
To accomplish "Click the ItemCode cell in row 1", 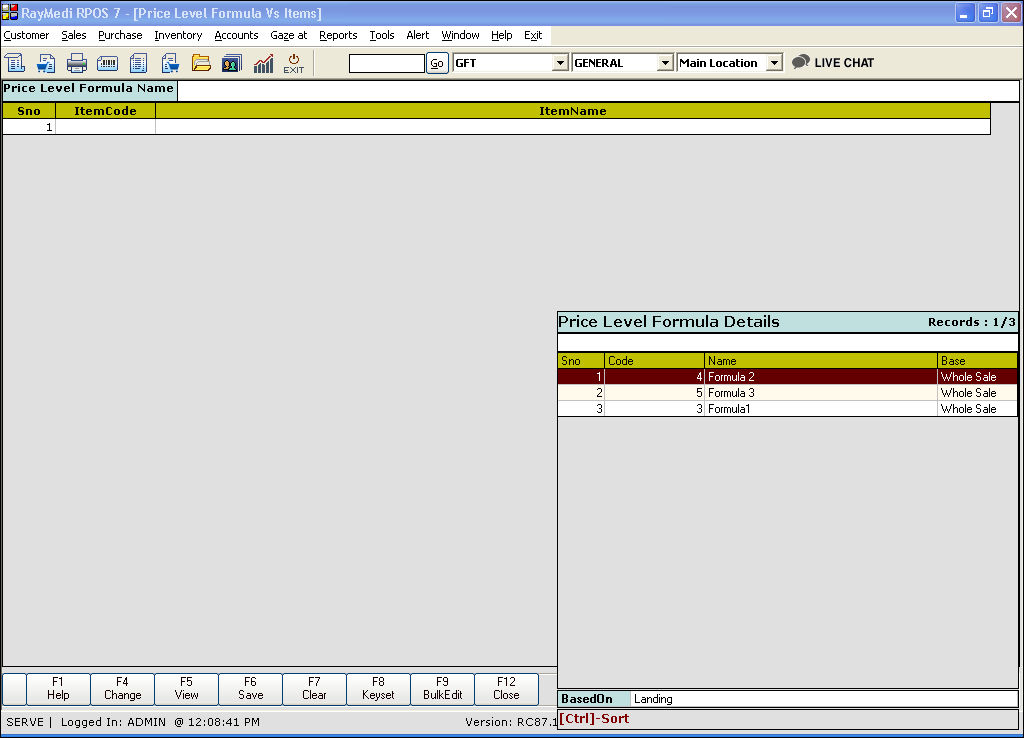I will coord(105,127).
